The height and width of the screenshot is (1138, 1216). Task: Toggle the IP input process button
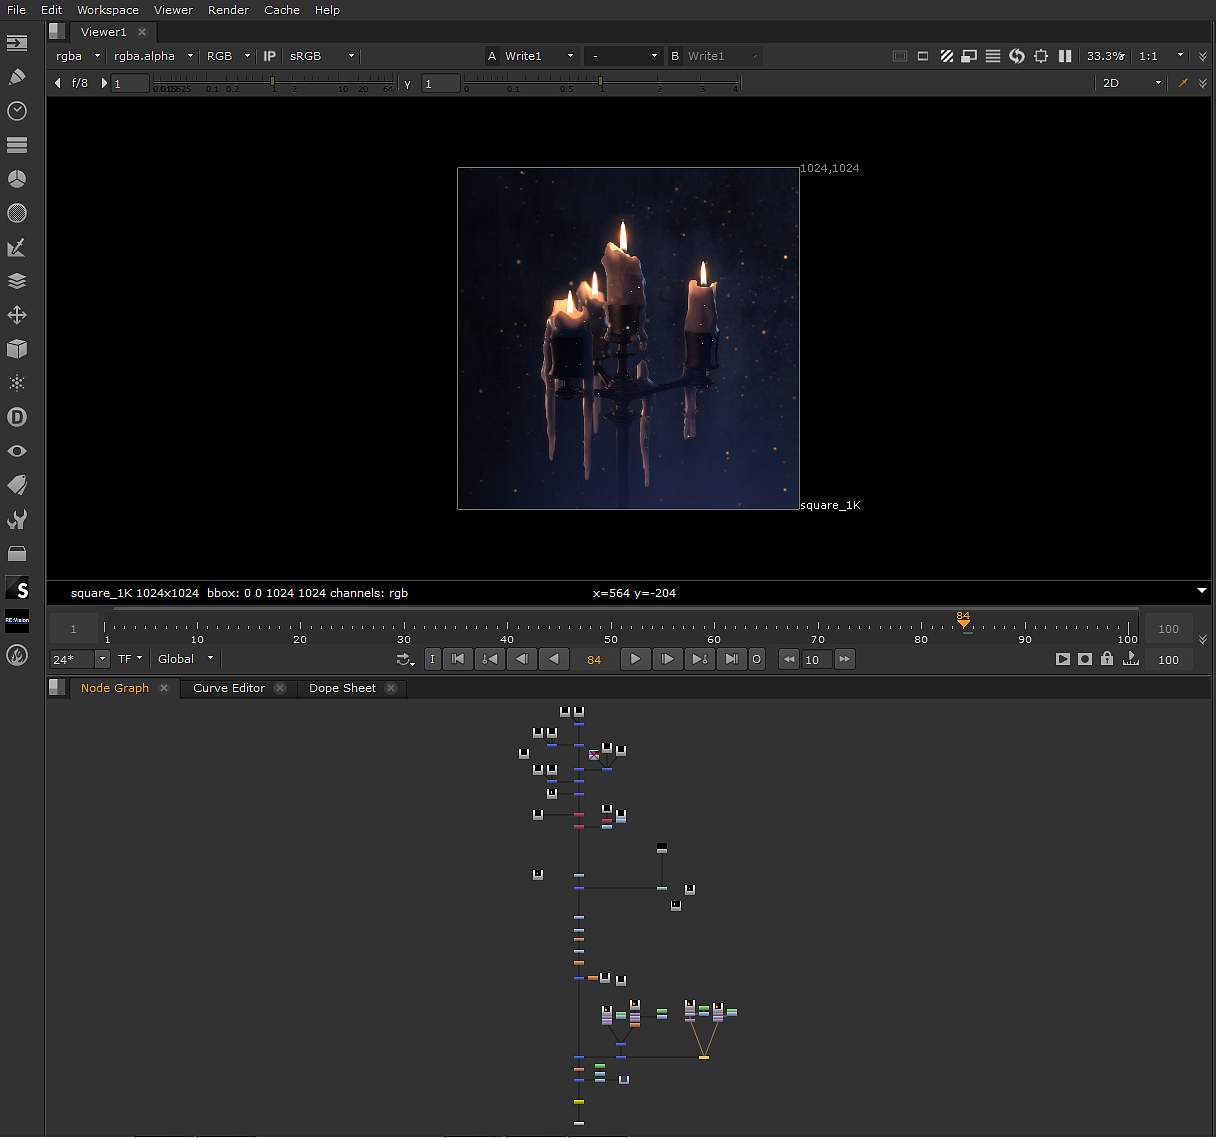tap(269, 56)
